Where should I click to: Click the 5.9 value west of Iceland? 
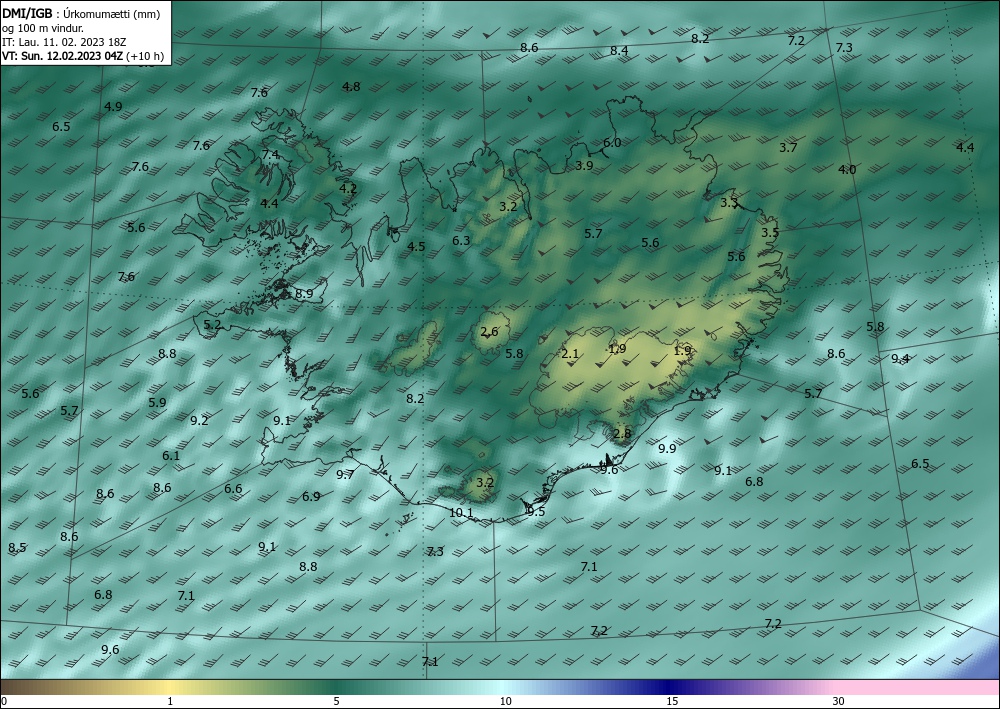[158, 402]
